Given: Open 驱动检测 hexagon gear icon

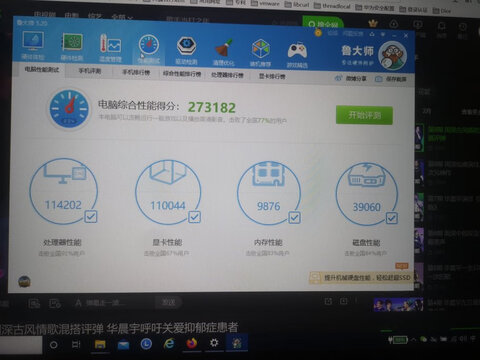Looking at the screenshot, I should pyautogui.click(x=186, y=50).
